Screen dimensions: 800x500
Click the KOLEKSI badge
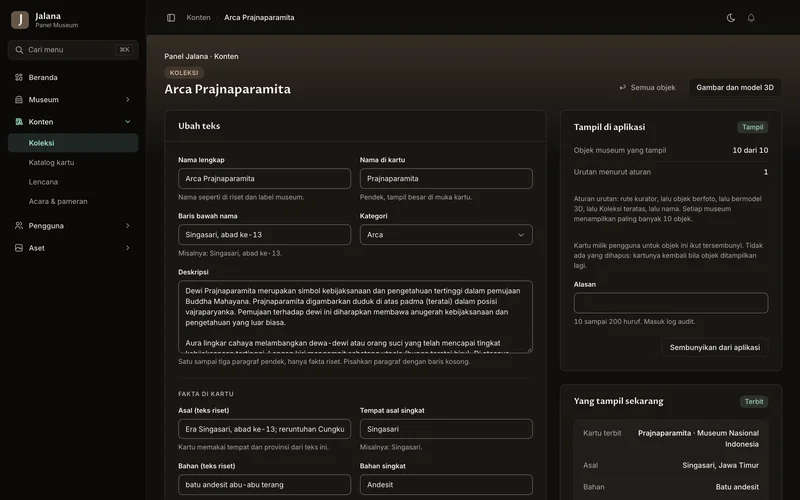[184, 73]
